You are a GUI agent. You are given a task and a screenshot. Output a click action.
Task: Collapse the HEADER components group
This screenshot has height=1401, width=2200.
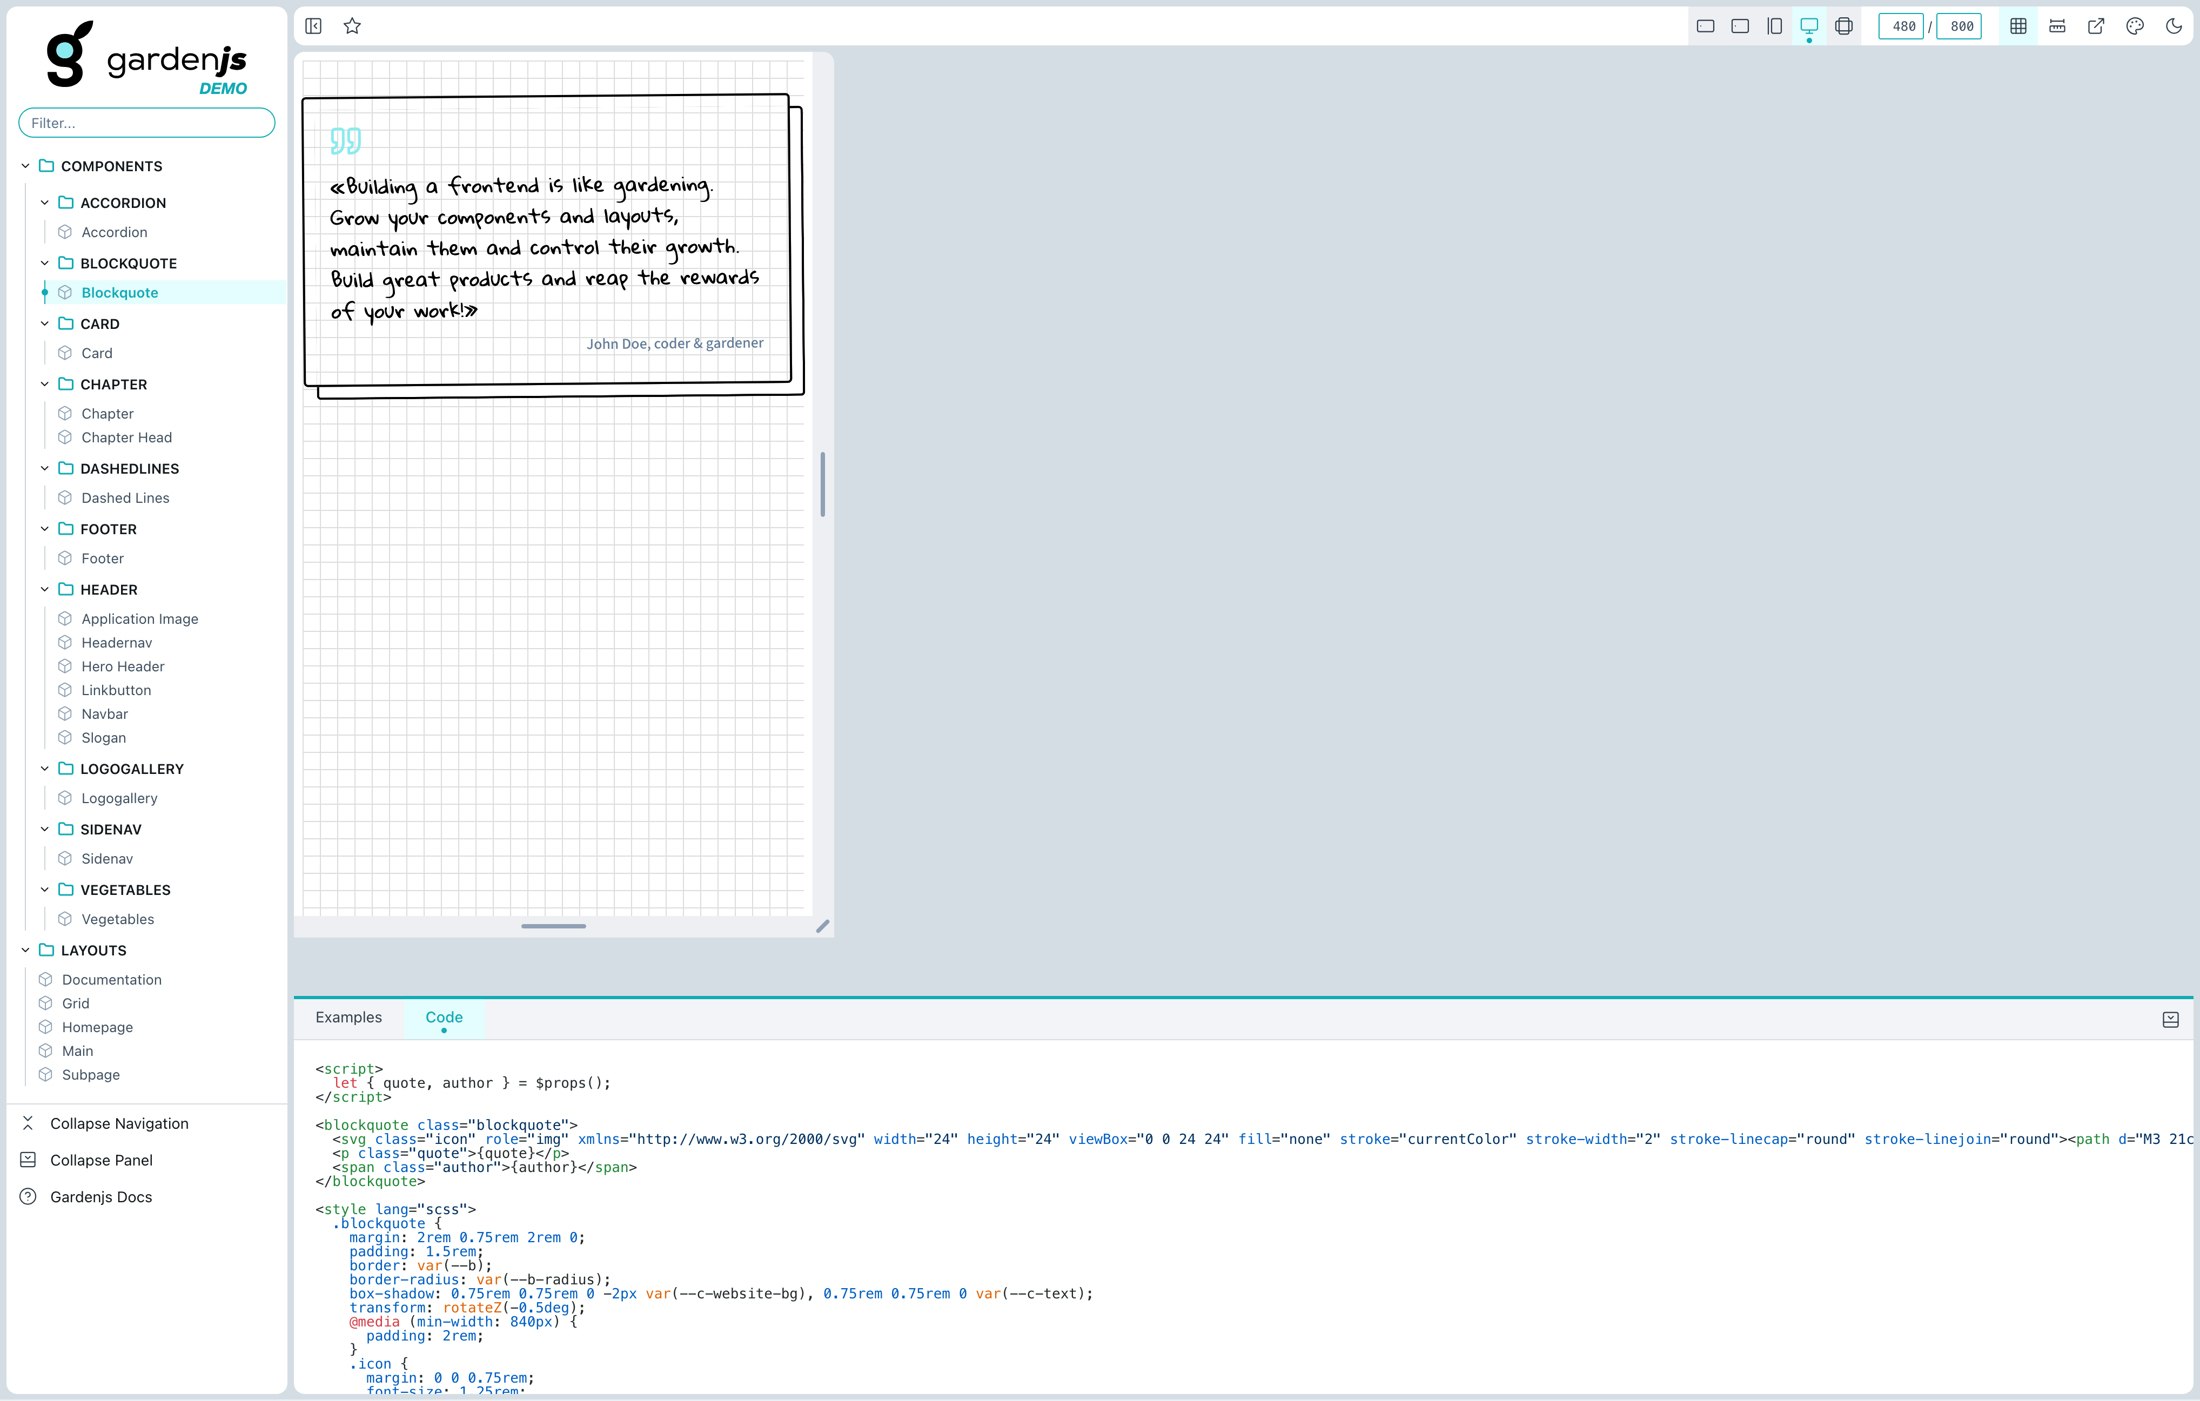click(45, 589)
